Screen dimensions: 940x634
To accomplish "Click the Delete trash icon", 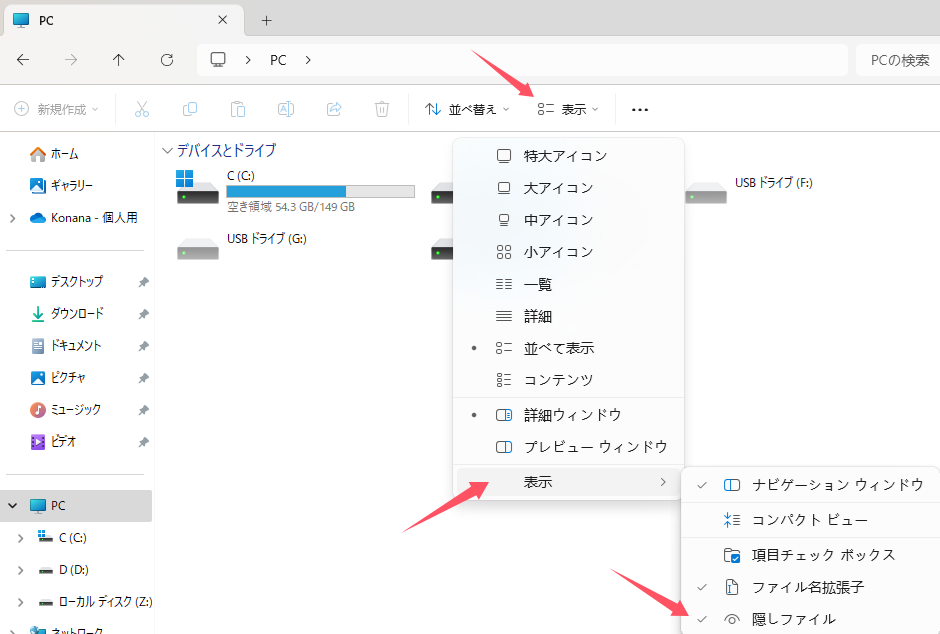I will [381, 108].
